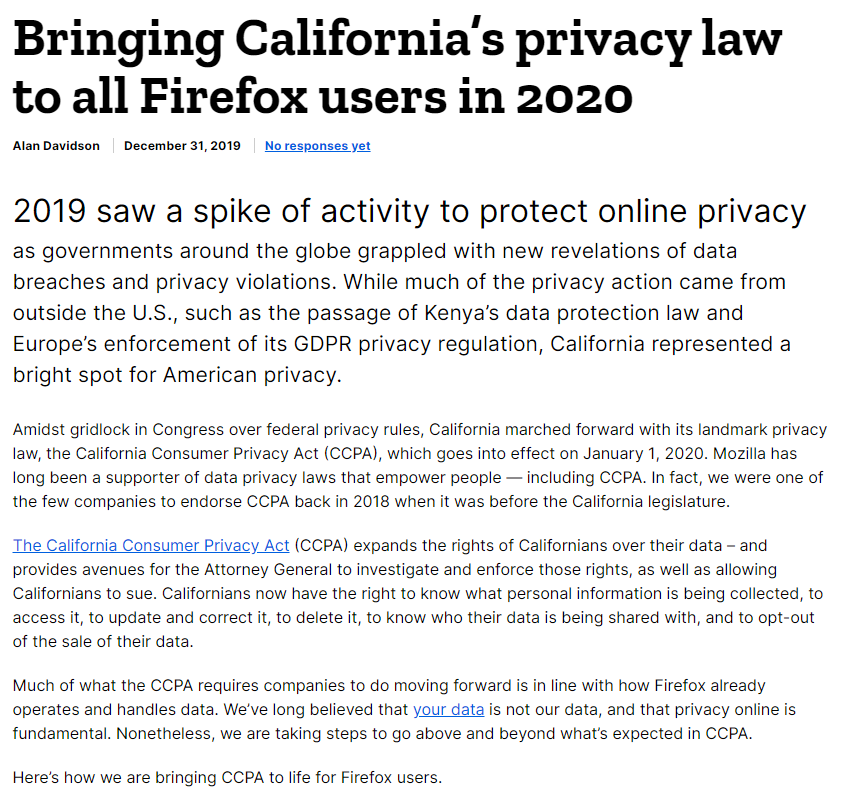The image size is (854, 796).
Task: Click the December 31, 2019 publish date
Action: (x=182, y=146)
